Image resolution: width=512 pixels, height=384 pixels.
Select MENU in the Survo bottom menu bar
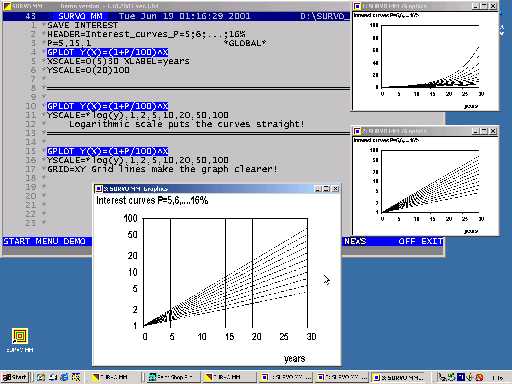point(47,241)
